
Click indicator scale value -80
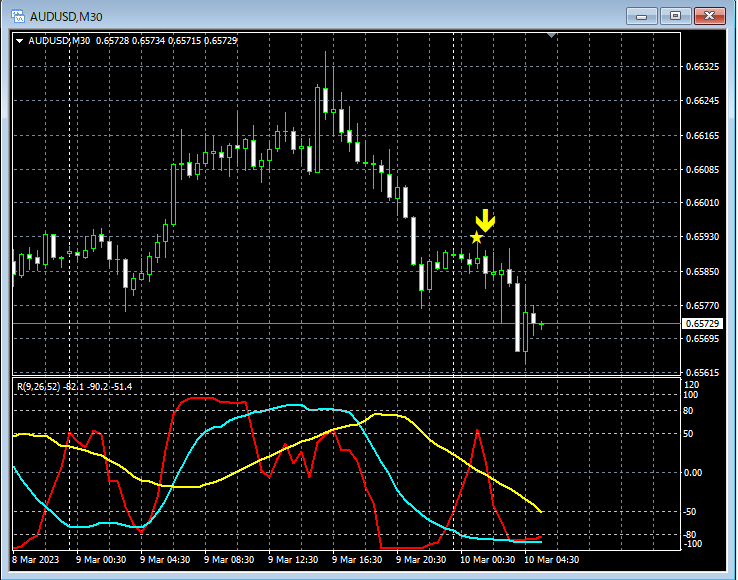point(689,535)
